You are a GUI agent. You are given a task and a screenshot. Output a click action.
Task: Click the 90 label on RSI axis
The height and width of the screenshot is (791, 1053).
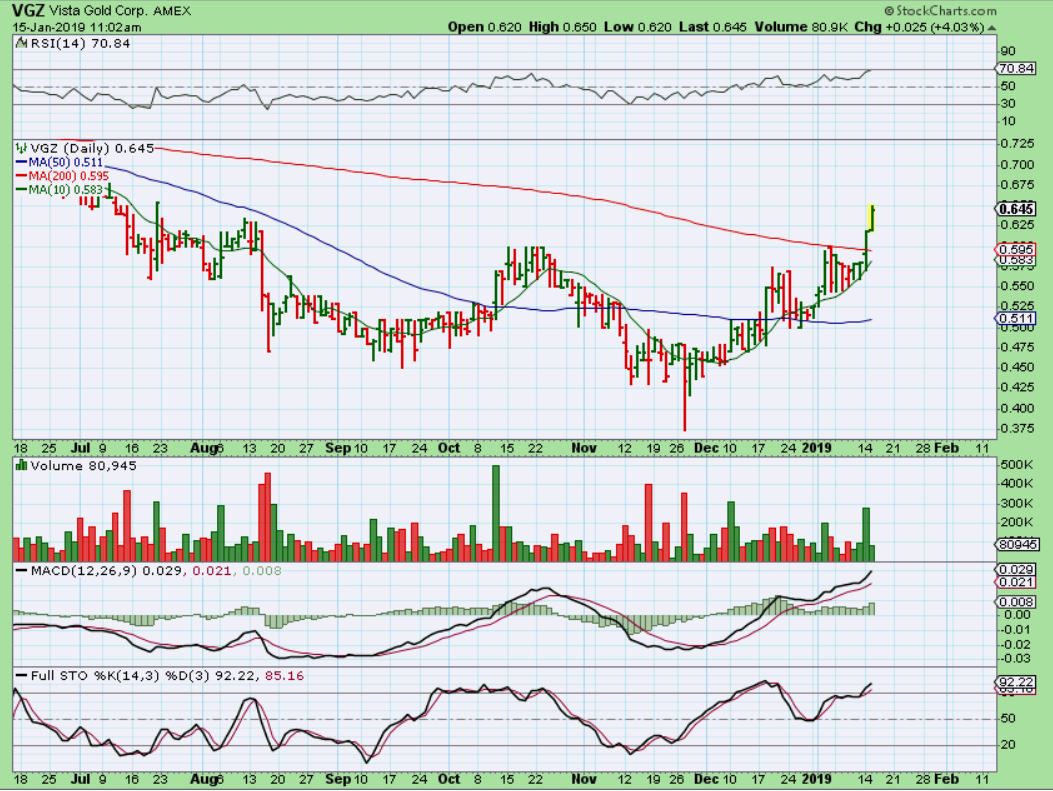[1008, 52]
